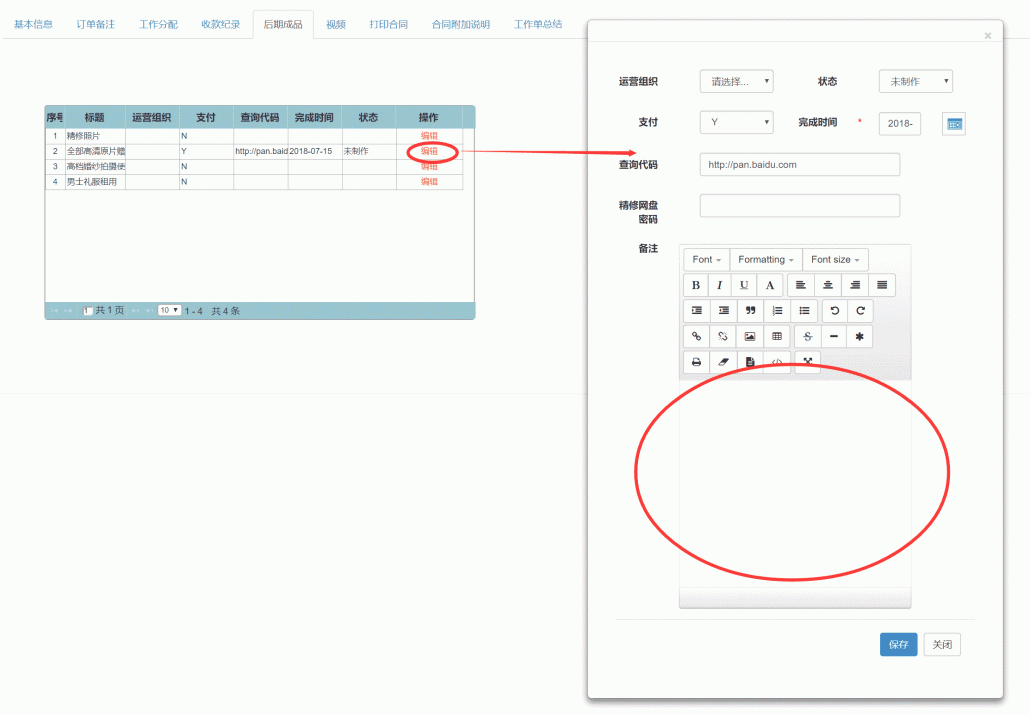Click the underline formatting icon
Screen dimensions: 1030x715
pos(743,285)
